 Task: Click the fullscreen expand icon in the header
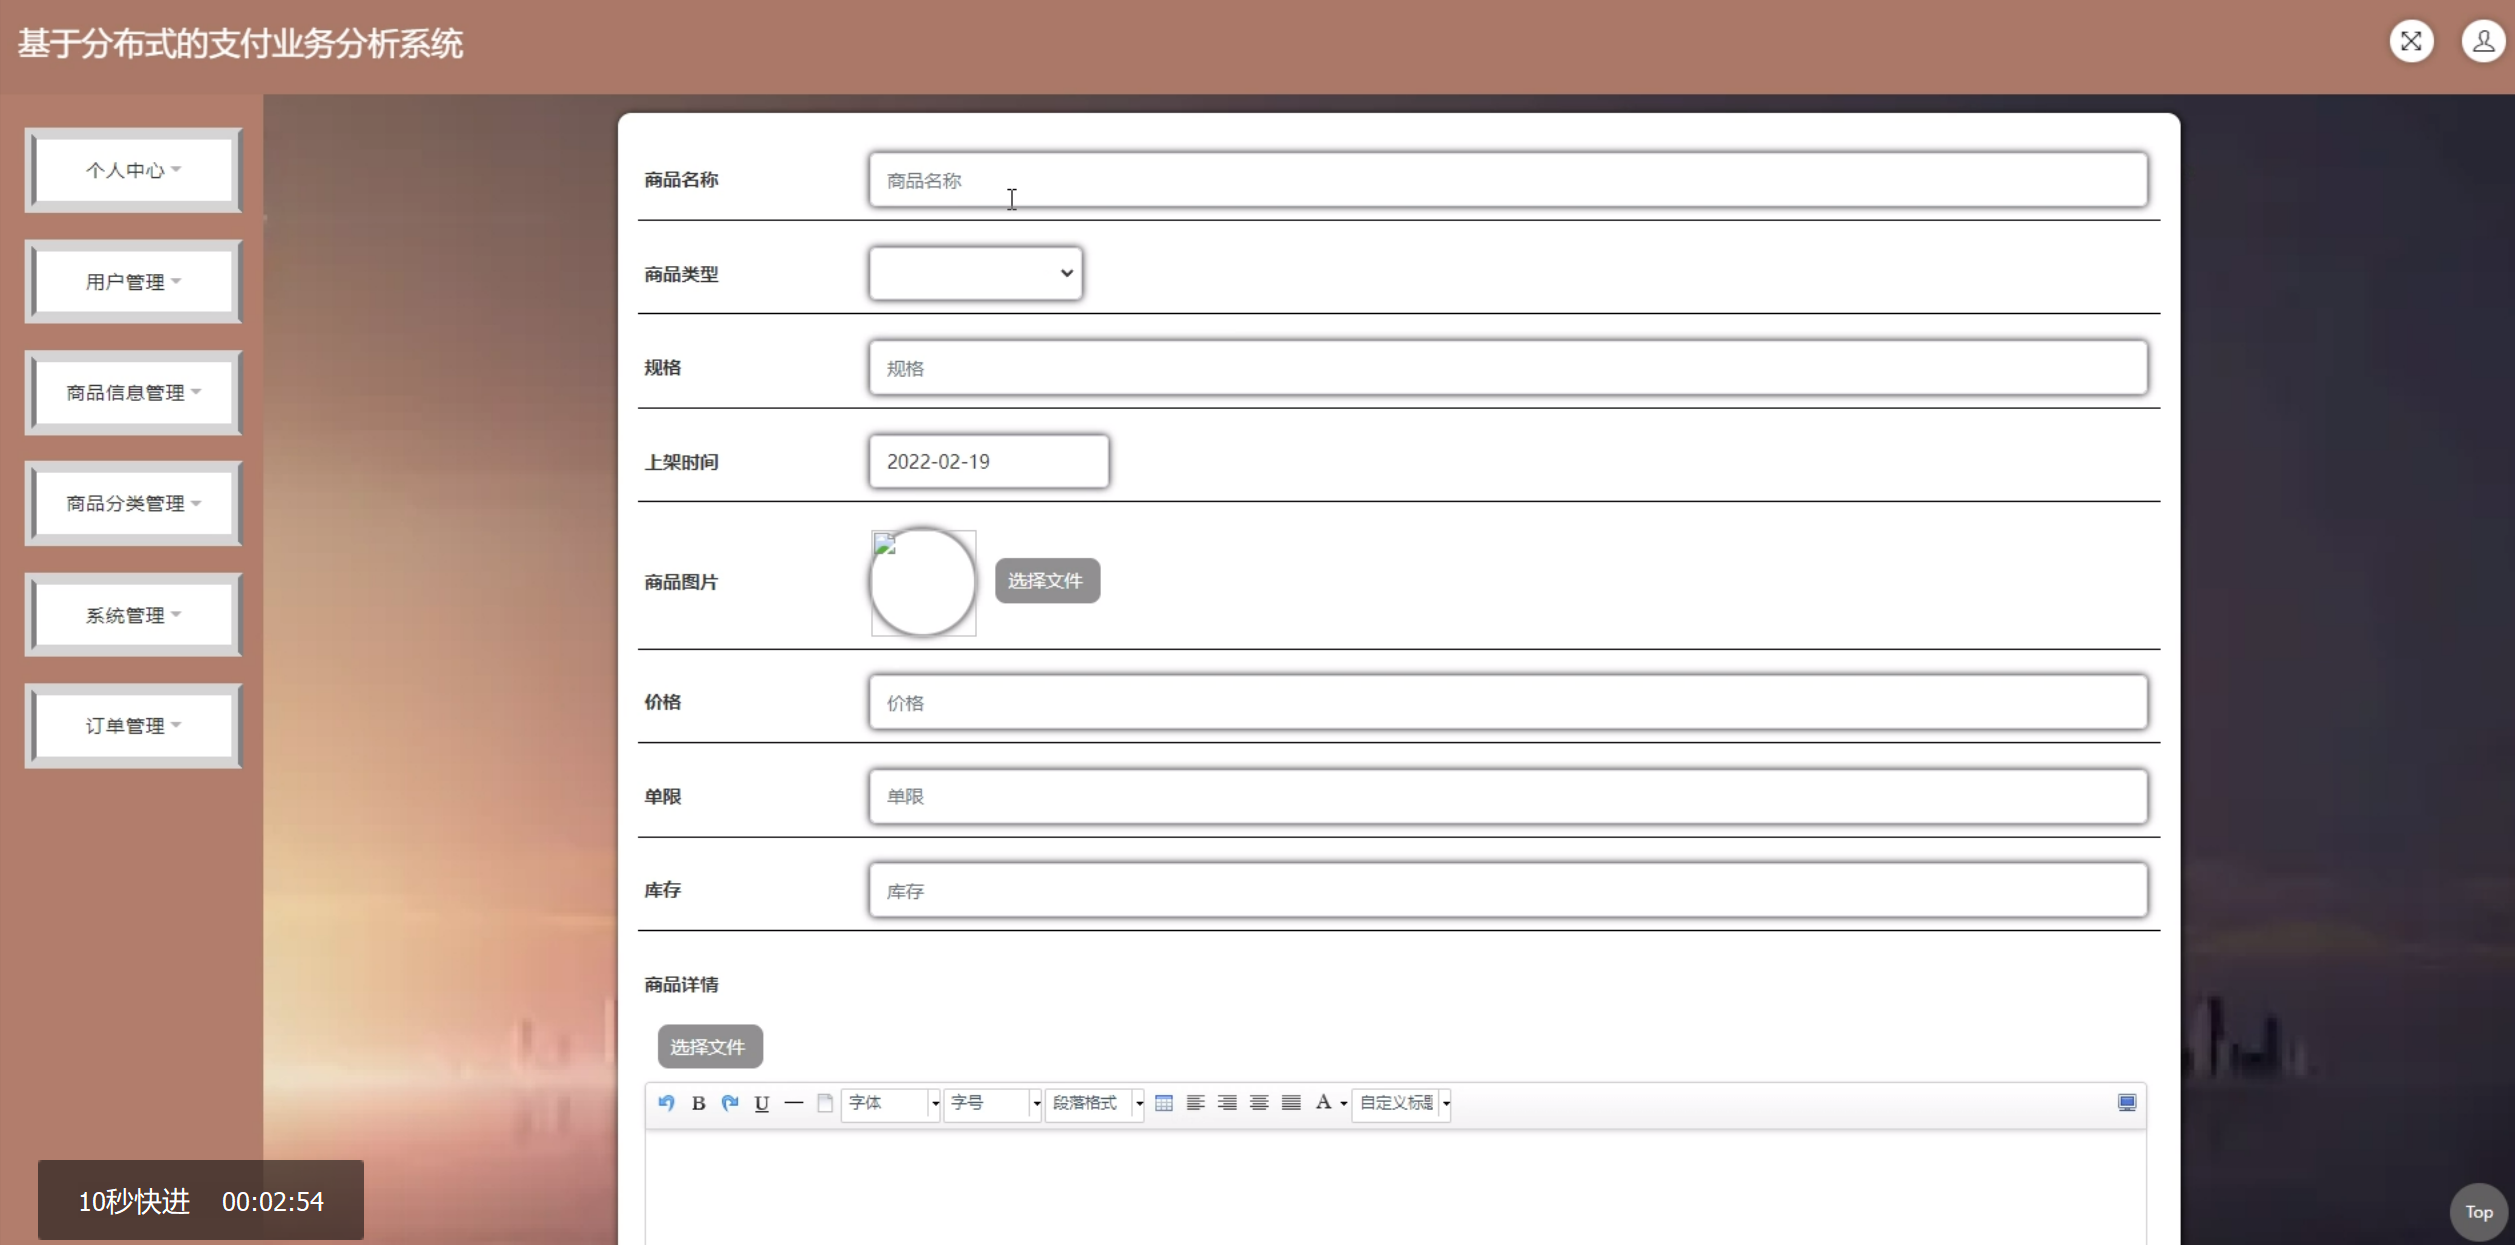(x=2411, y=42)
